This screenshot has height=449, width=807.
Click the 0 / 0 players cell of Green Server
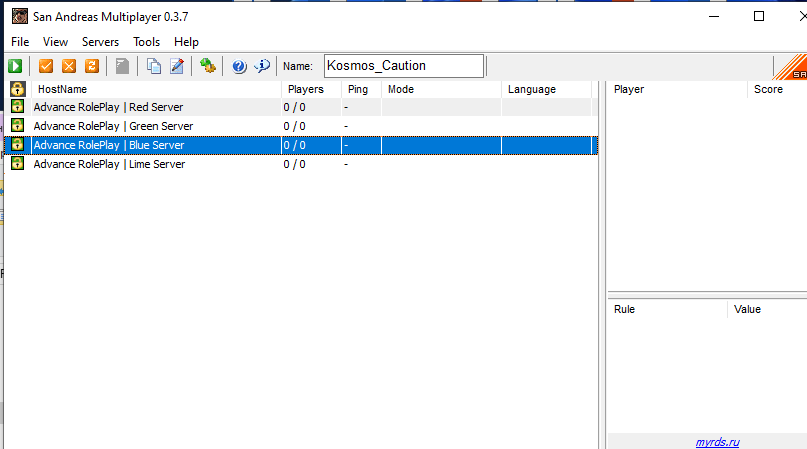pyautogui.click(x=294, y=126)
